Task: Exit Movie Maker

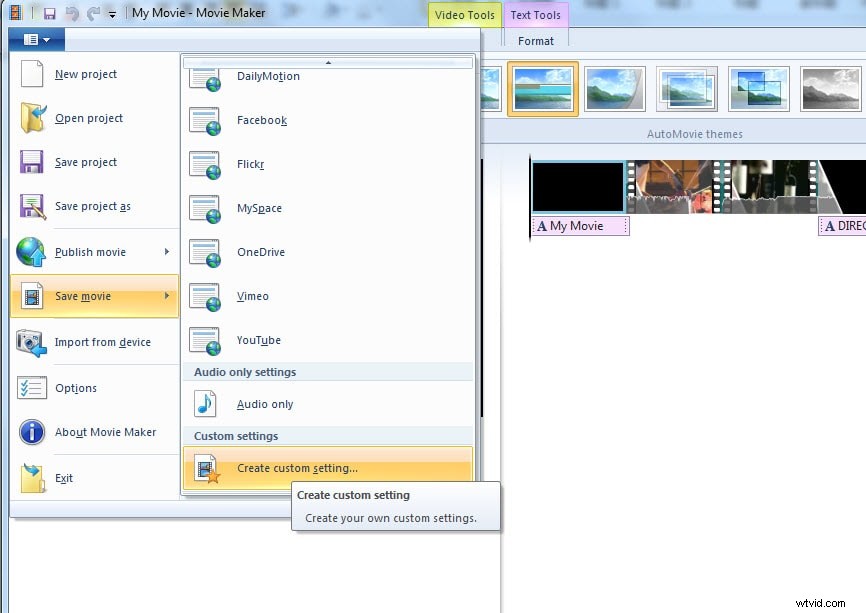Action: [64, 478]
